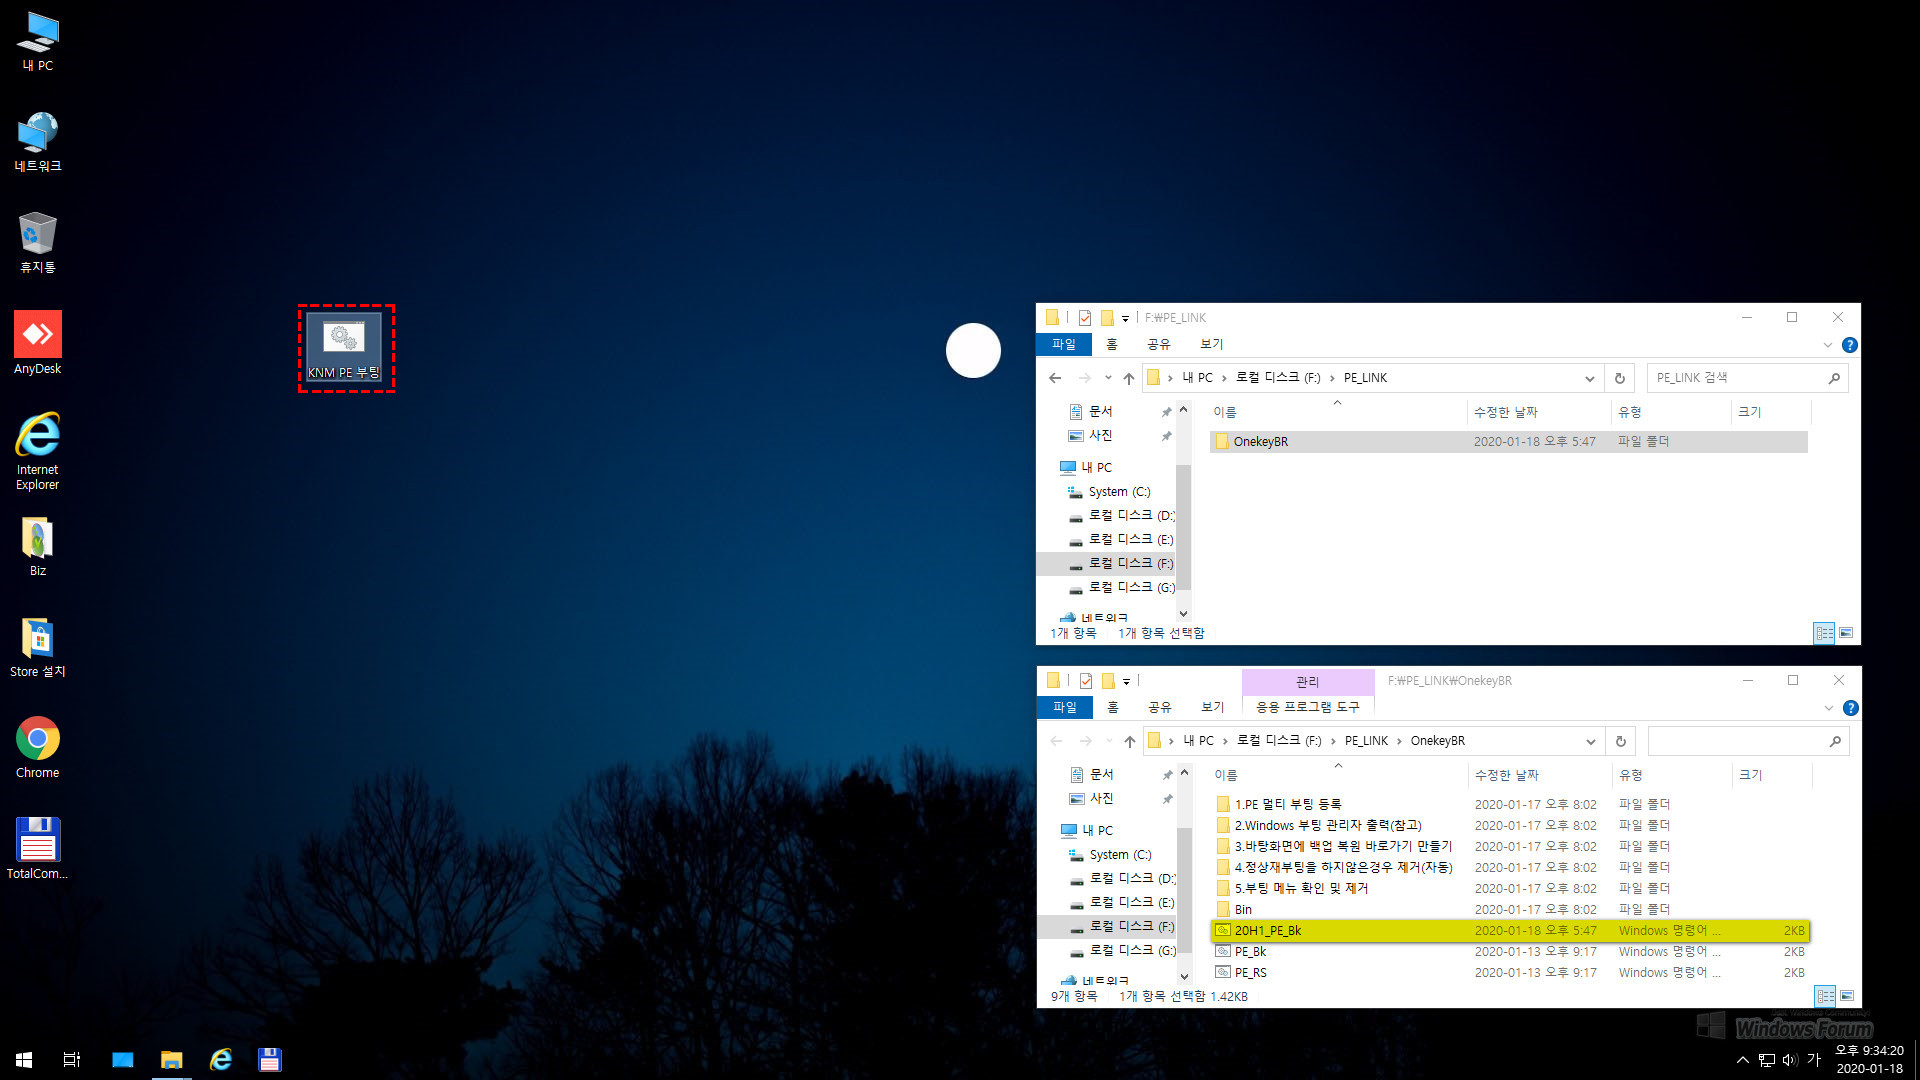Image resolution: width=1920 pixels, height=1080 pixels.
Task: Sort by 수정한 날짜 column in PE_LINK window
Action: [1537, 412]
